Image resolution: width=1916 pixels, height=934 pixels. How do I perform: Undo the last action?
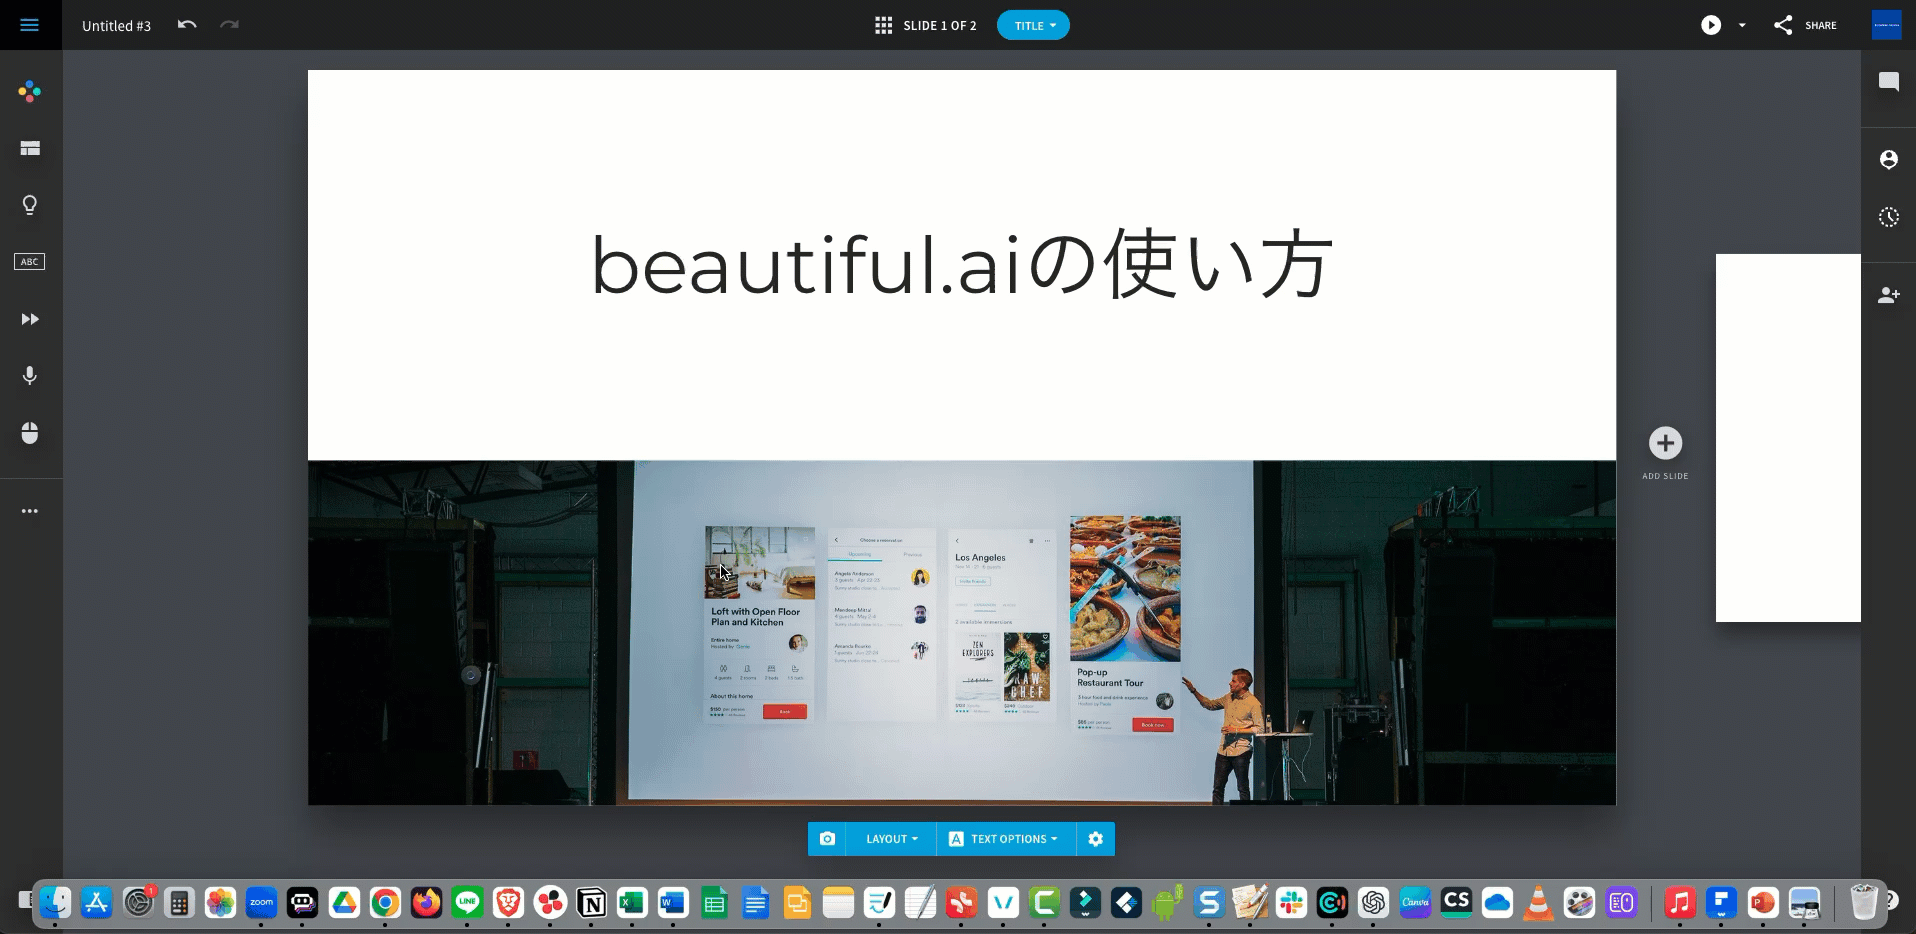point(187,25)
